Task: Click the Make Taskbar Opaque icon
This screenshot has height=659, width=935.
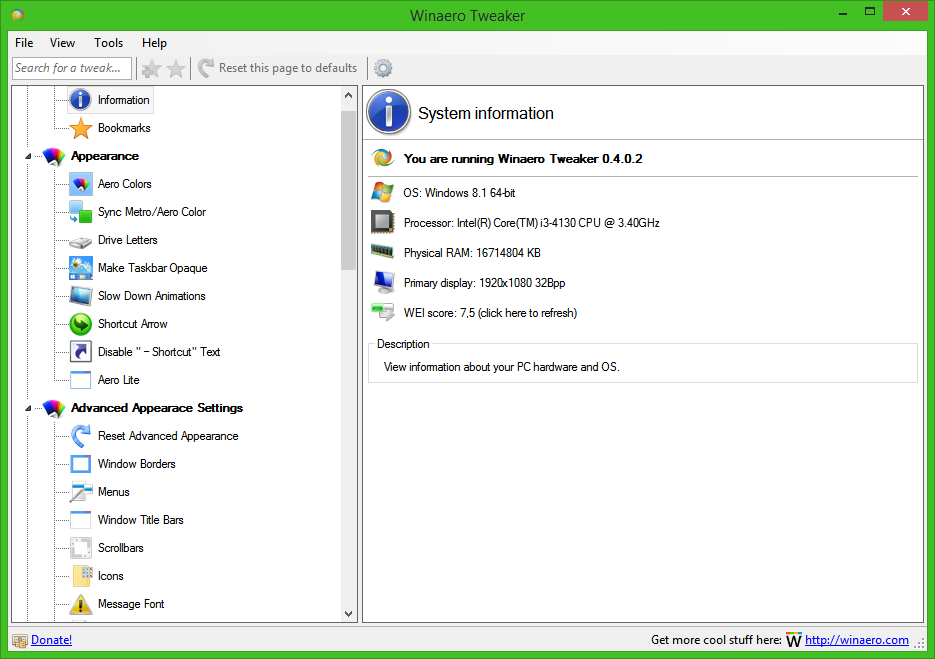Action: tap(81, 268)
